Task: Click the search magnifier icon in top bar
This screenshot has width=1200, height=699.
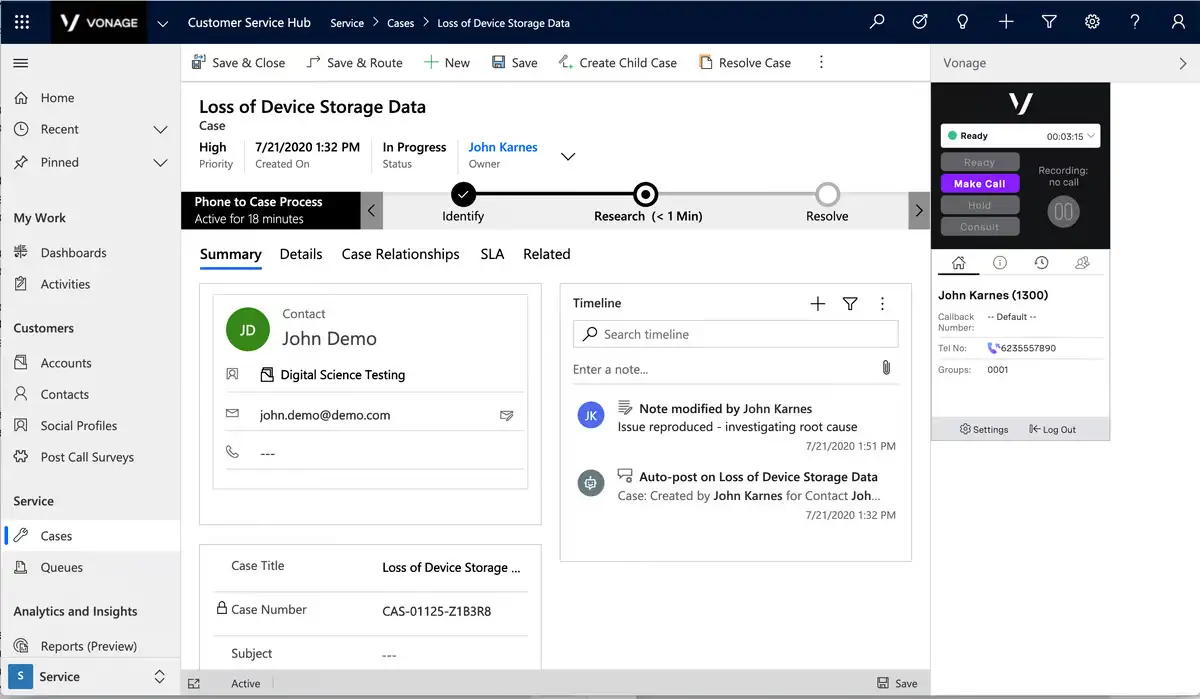Action: coord(877,22)
